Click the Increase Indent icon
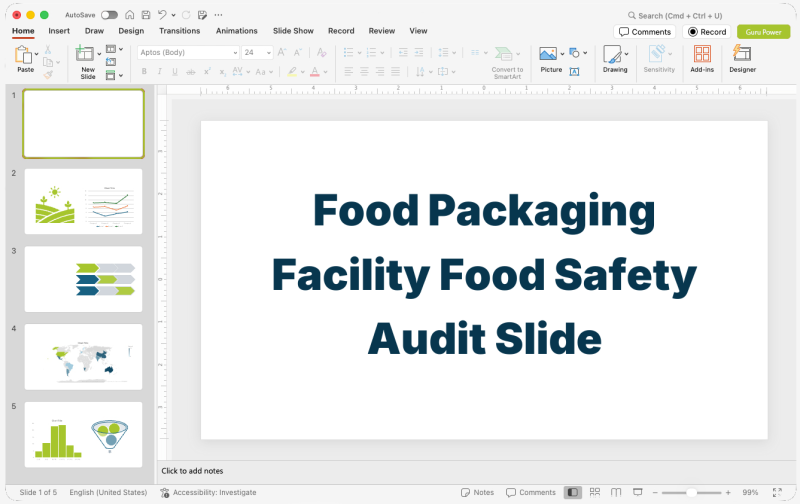Image resolution: width=800 pixels, height=504 pixels. pyautogui.click(x=419, y=52)
